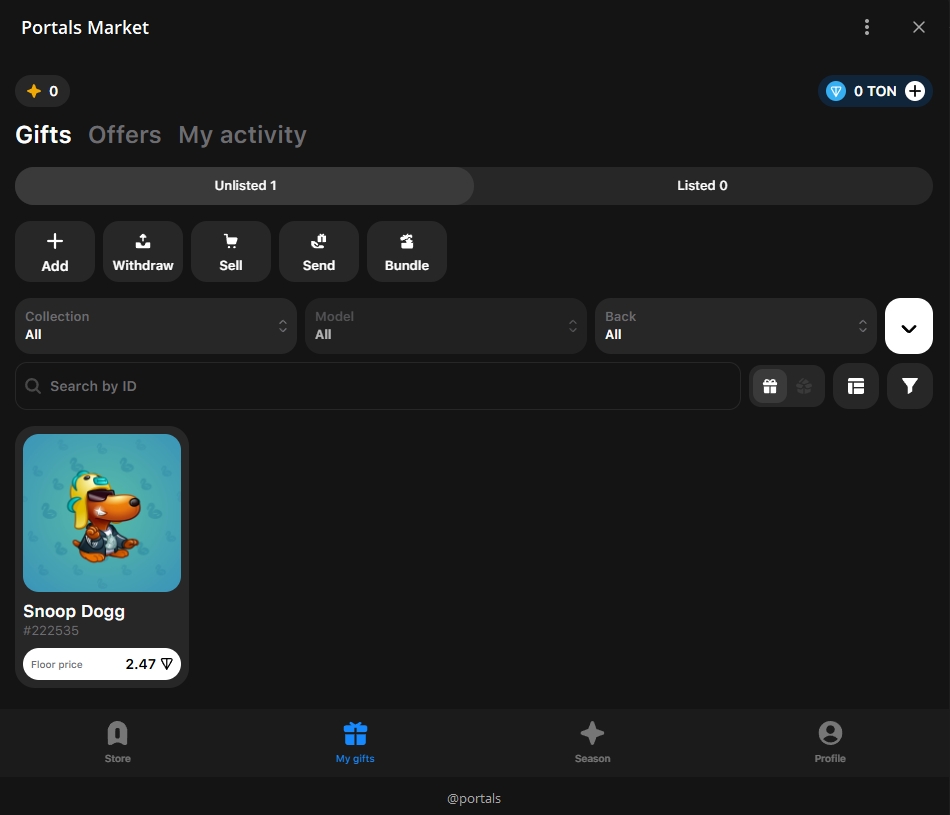Open the Collection filter dropdown
This screenshot has height=815, width=950.
[156, 326]
